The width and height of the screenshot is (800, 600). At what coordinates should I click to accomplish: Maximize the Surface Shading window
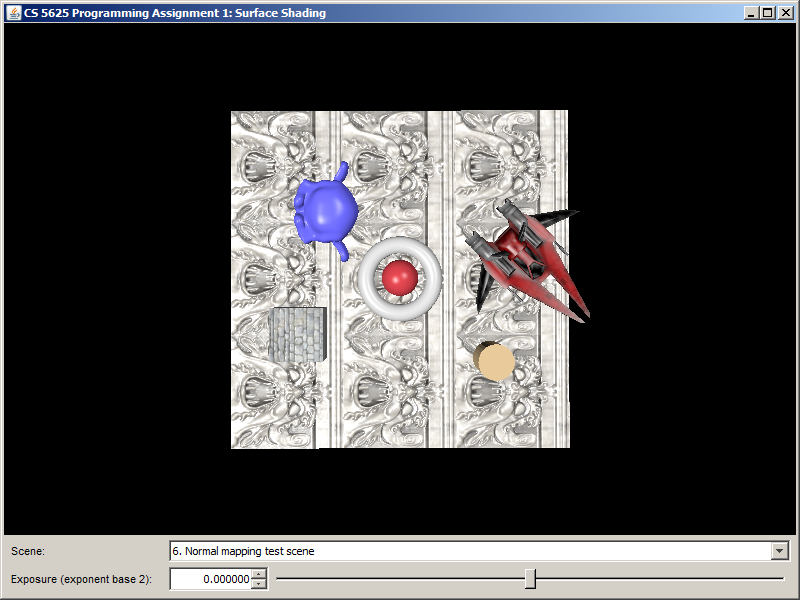point(767,13)
